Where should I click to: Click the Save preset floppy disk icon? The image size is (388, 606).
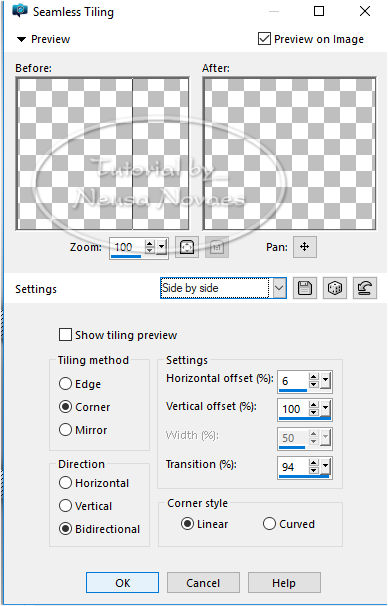[x=305, y=288]
